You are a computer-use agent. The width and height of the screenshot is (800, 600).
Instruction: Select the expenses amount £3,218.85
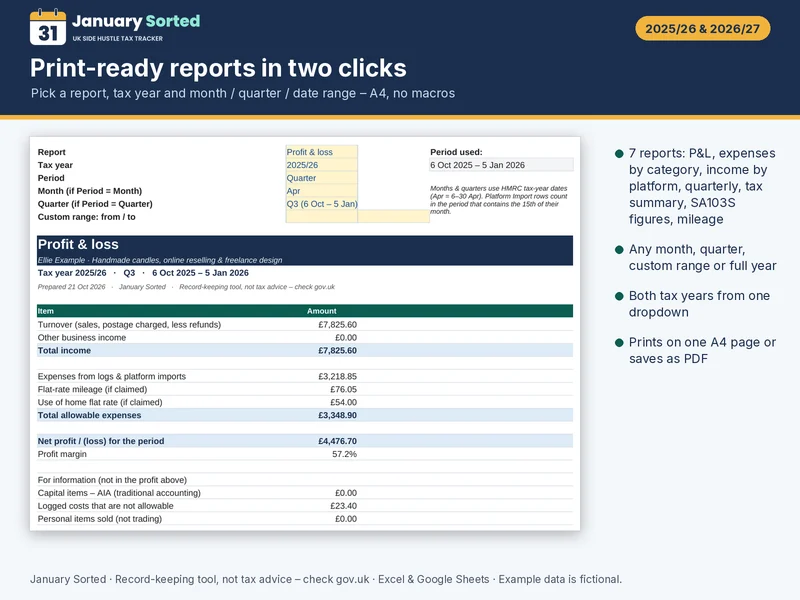click(337, 376)
